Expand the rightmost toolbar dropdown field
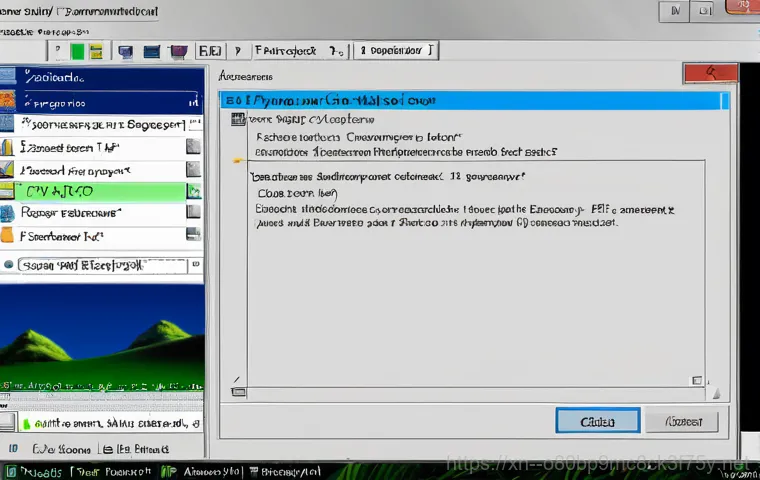Screen dimensions: 760x480 click(x=430, y=49)
